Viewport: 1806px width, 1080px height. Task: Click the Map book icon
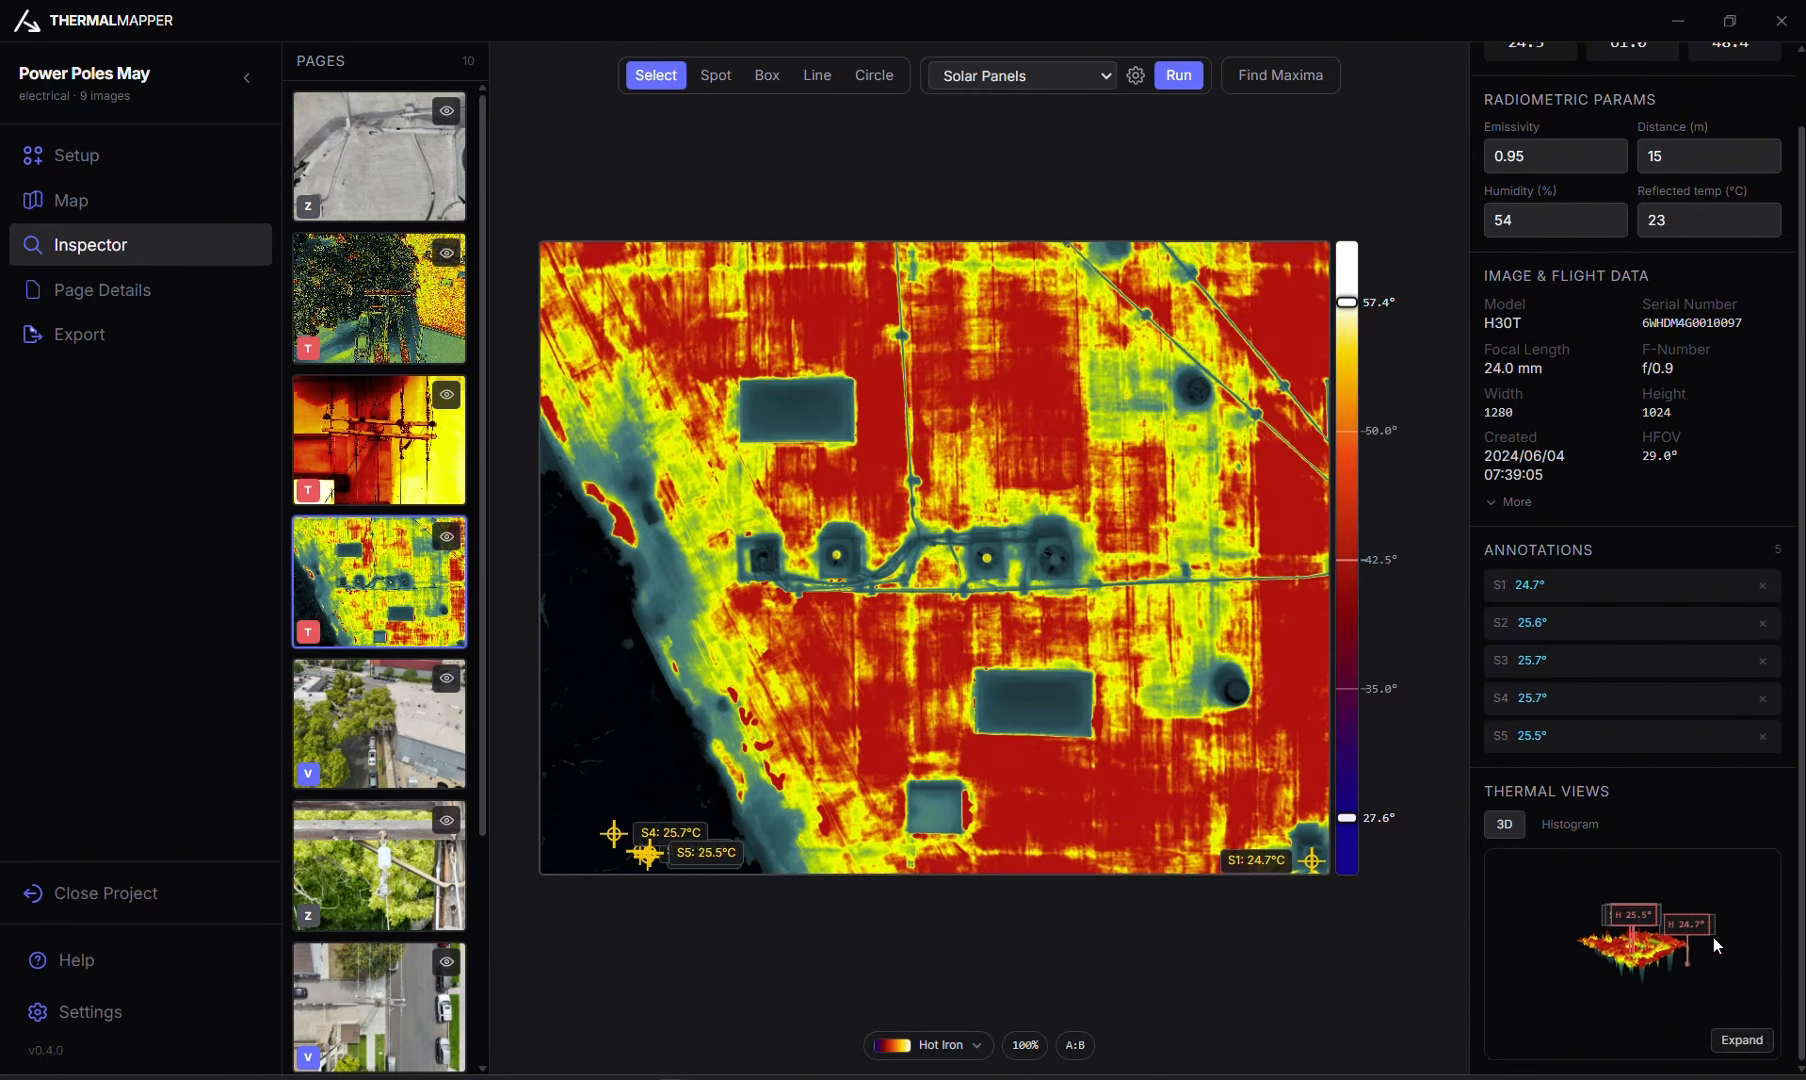coord(33,200)
